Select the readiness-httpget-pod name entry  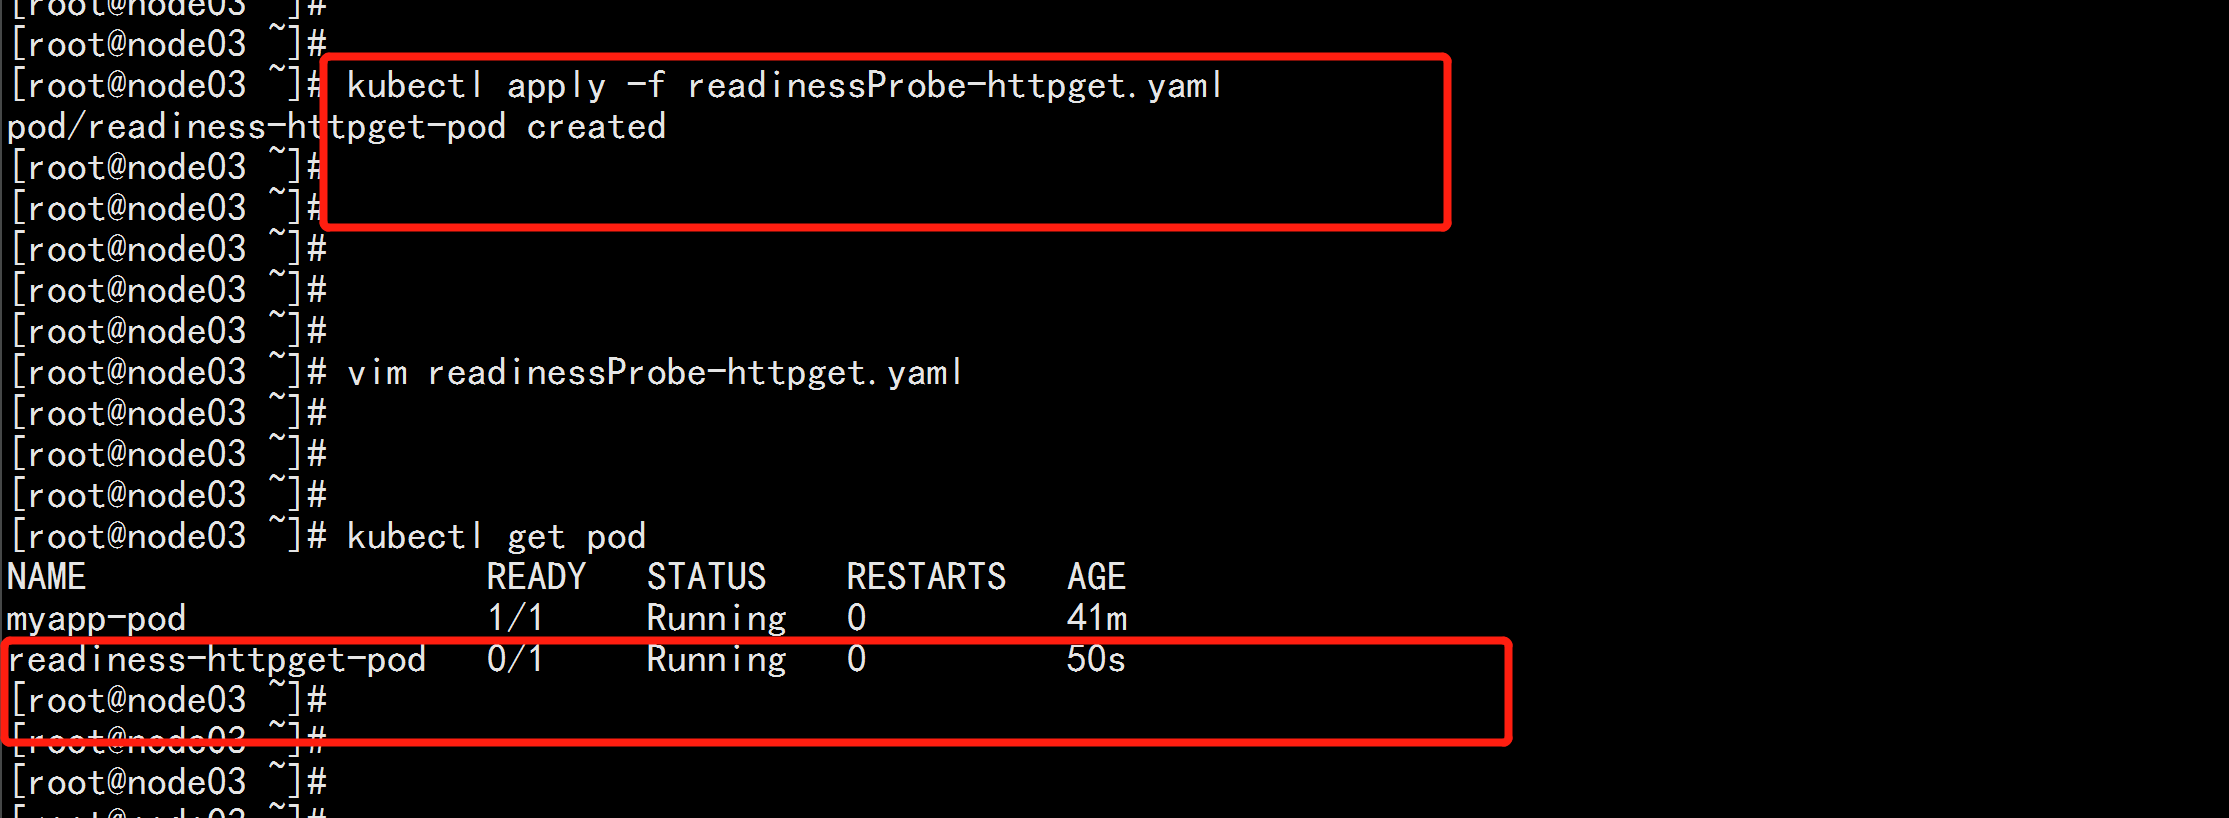pos(216,660)
